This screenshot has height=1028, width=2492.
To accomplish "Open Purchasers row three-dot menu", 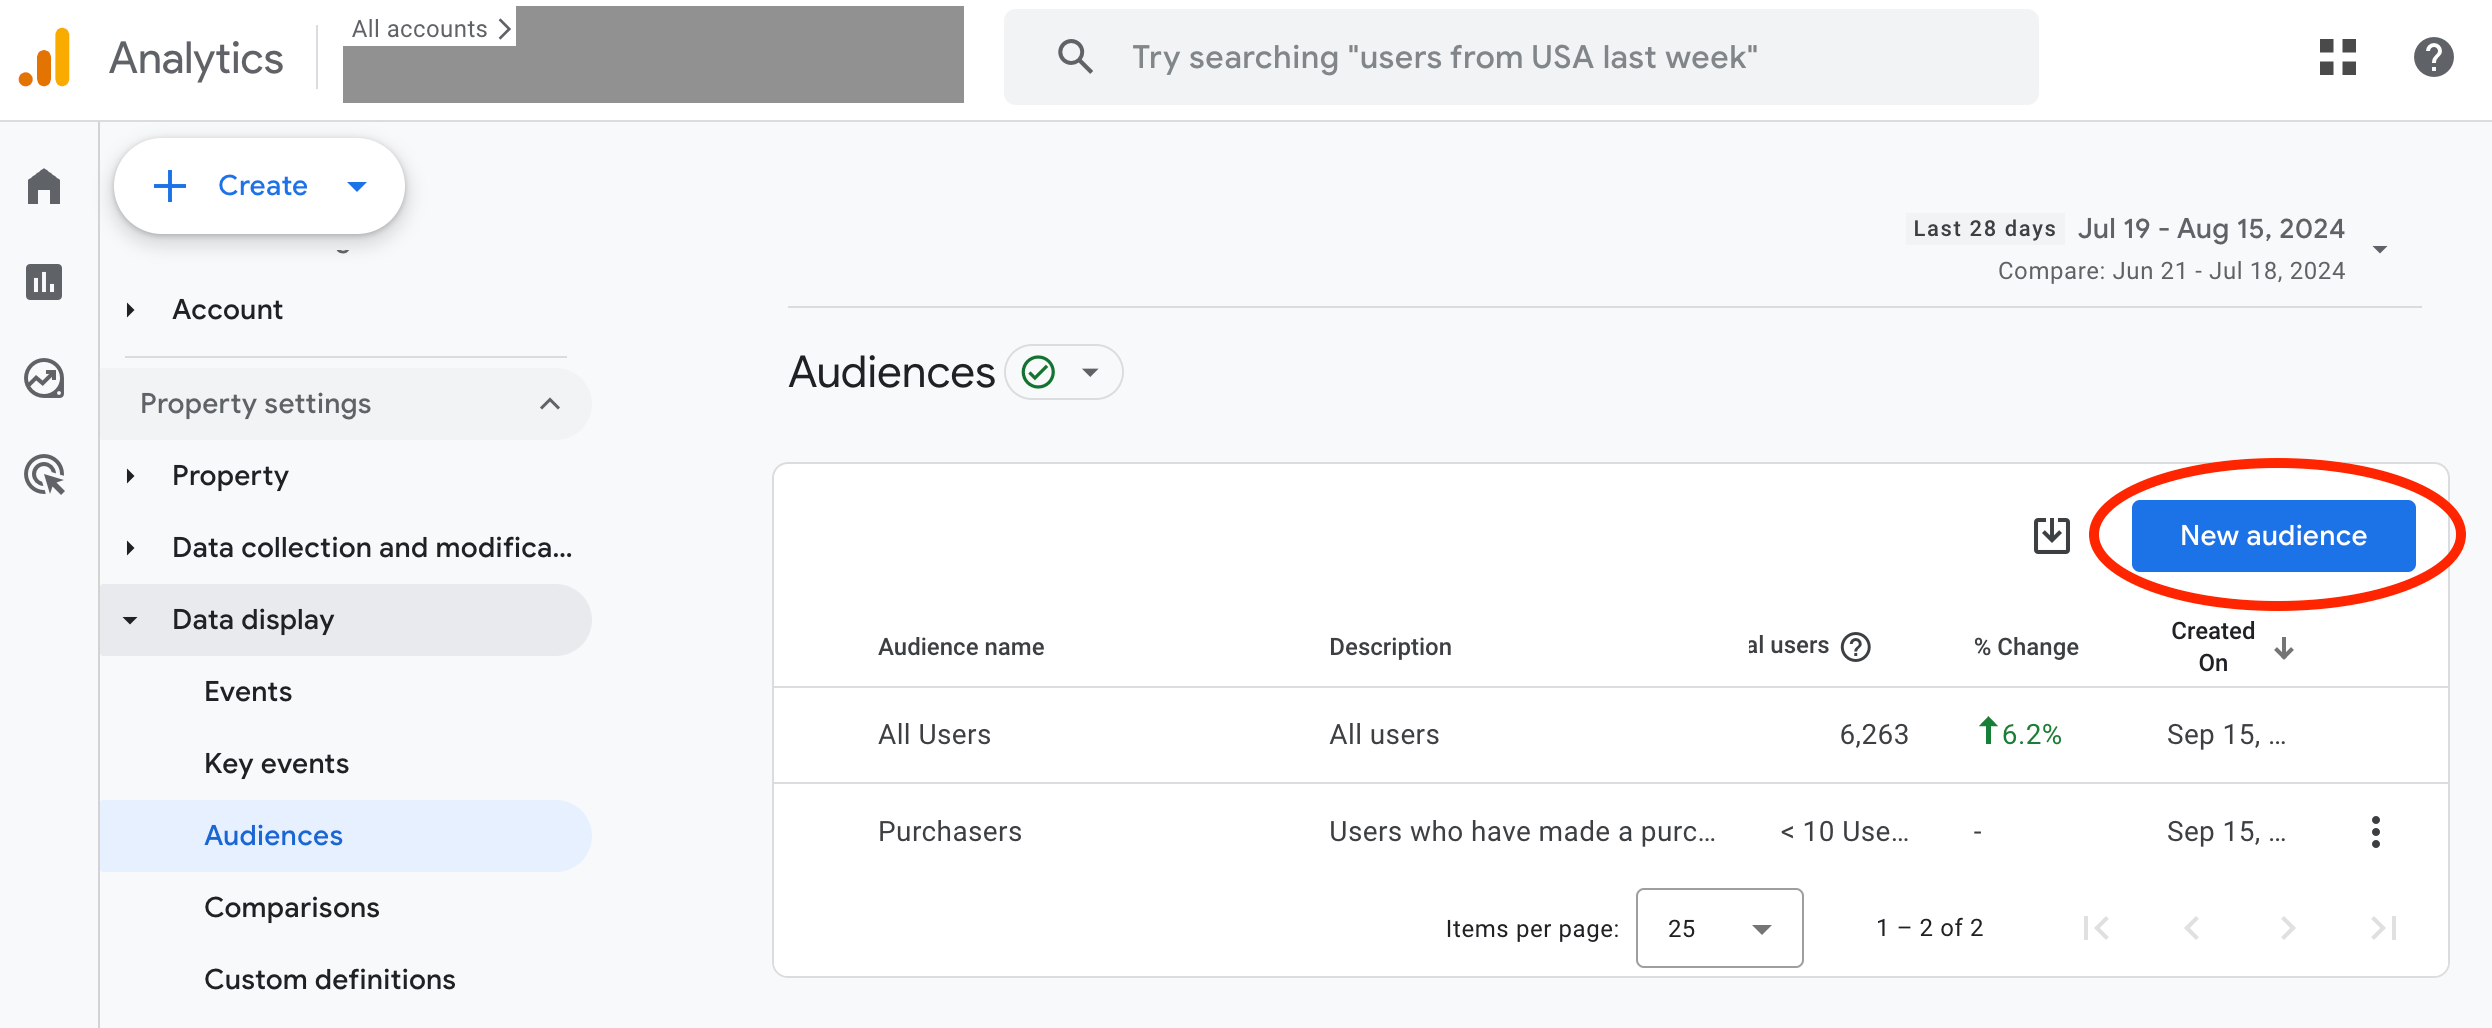I will tap(2375, 832).
